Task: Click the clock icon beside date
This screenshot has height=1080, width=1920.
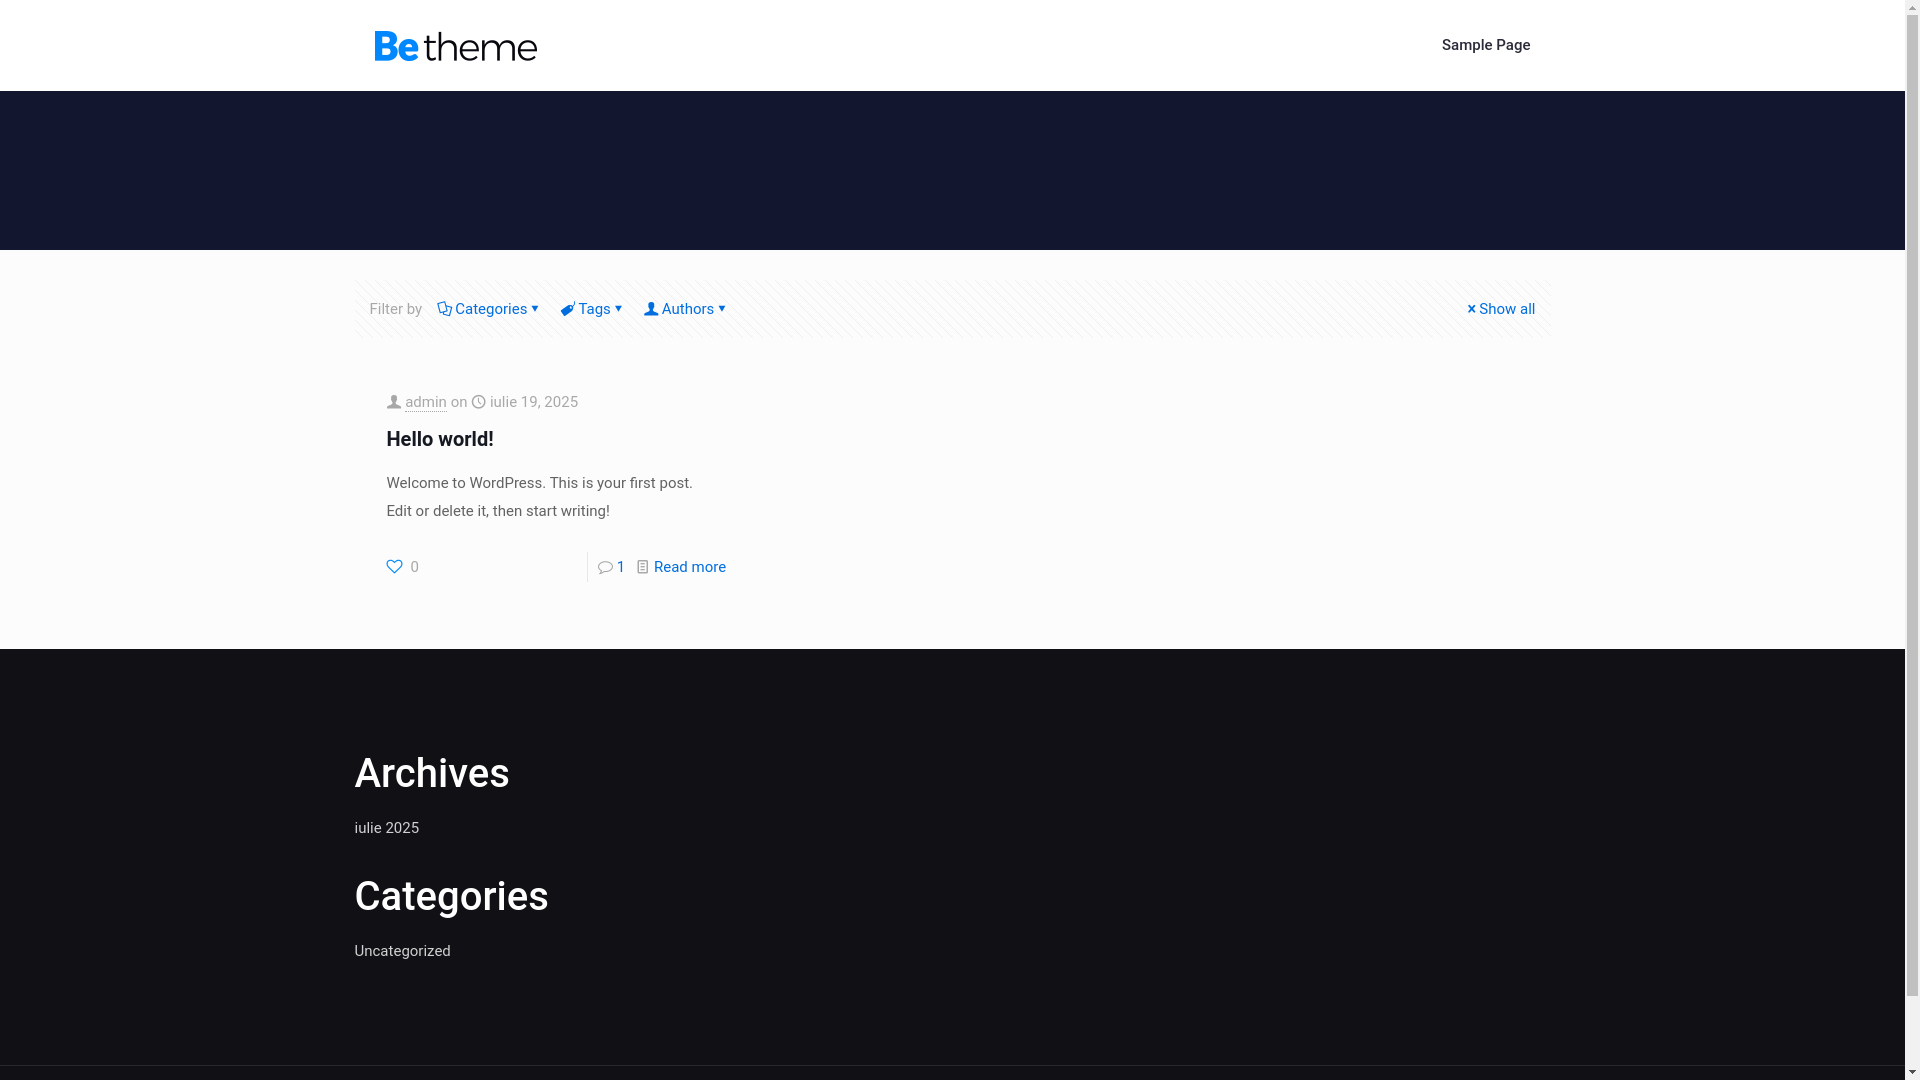Action: coord(479,402)
